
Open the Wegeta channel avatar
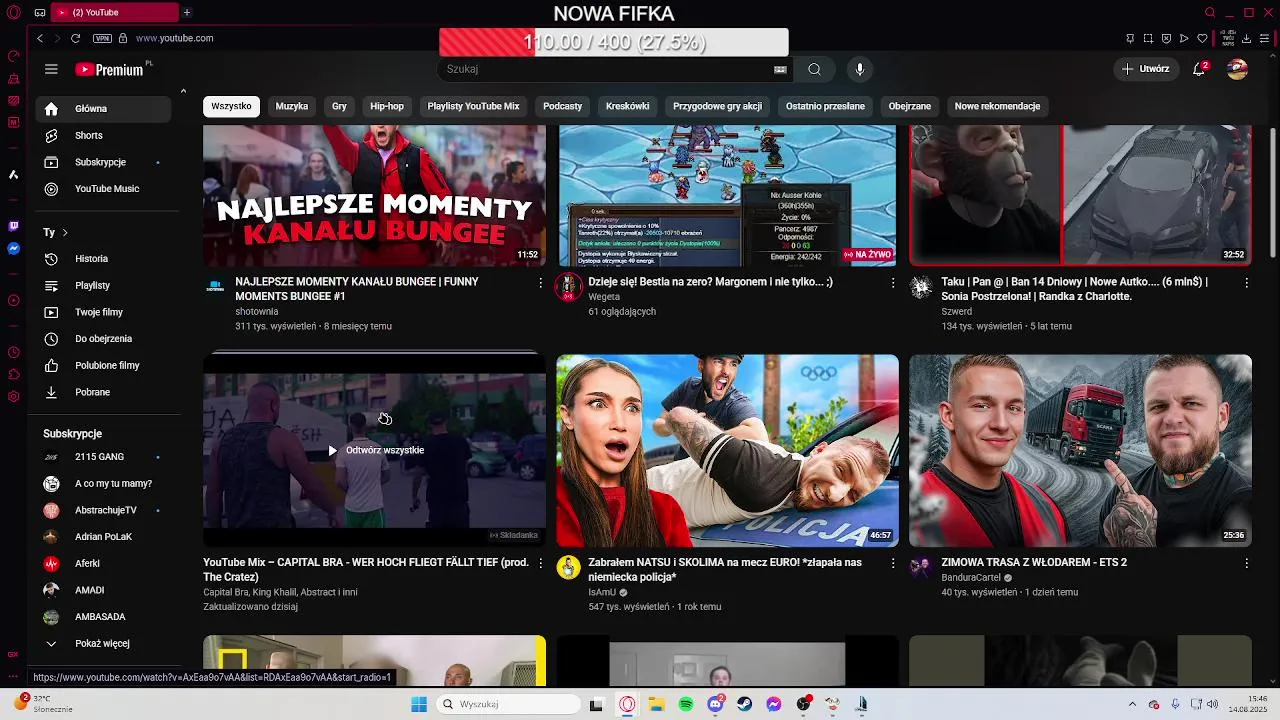[x=568, y=287]
